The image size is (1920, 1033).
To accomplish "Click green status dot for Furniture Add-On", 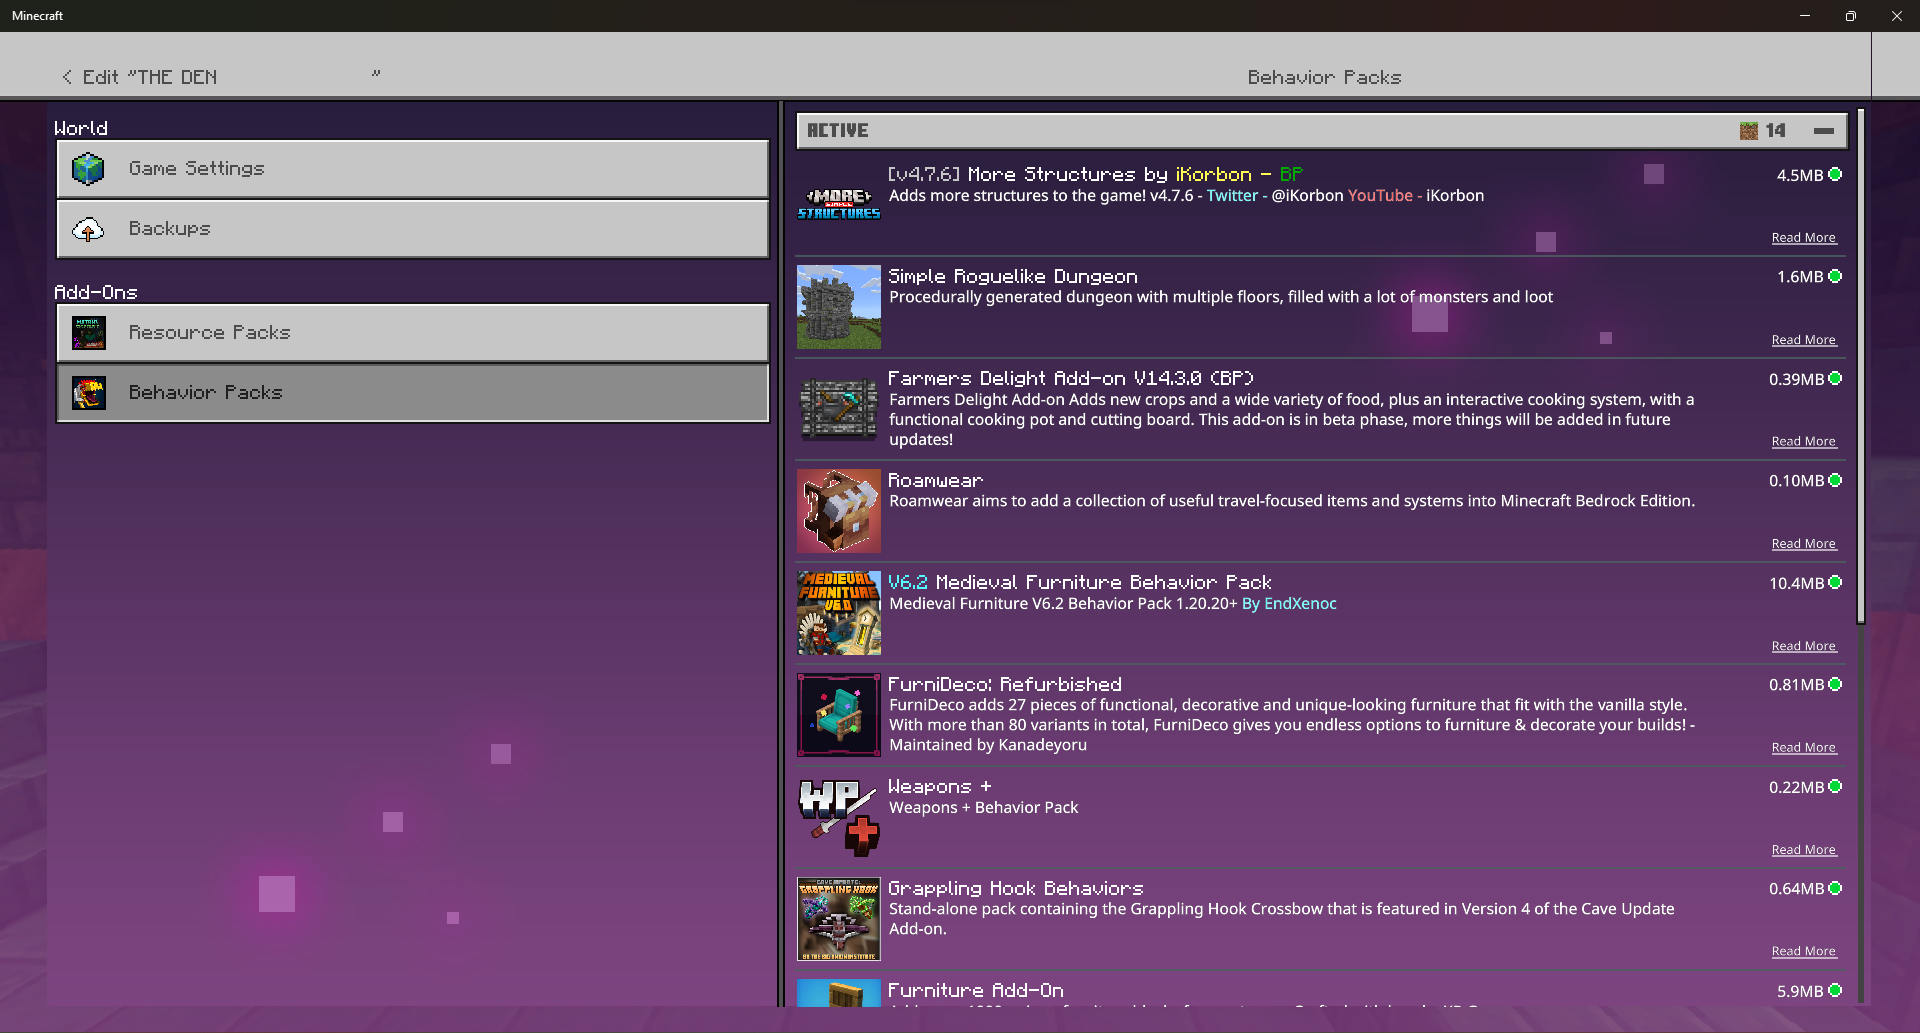I will 1835,991.
